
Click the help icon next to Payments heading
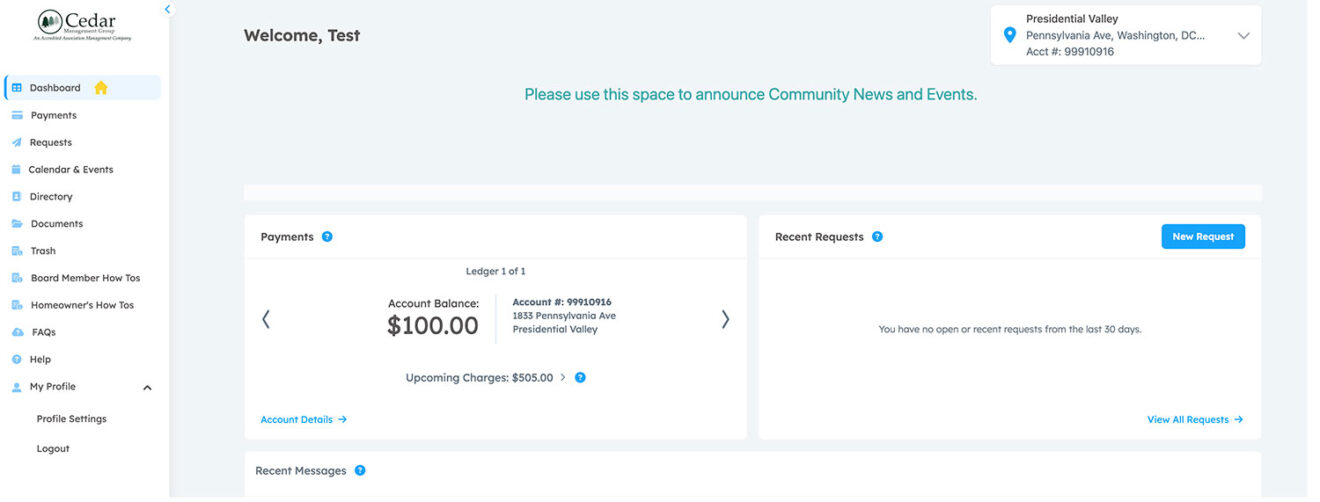coord(327,237)
